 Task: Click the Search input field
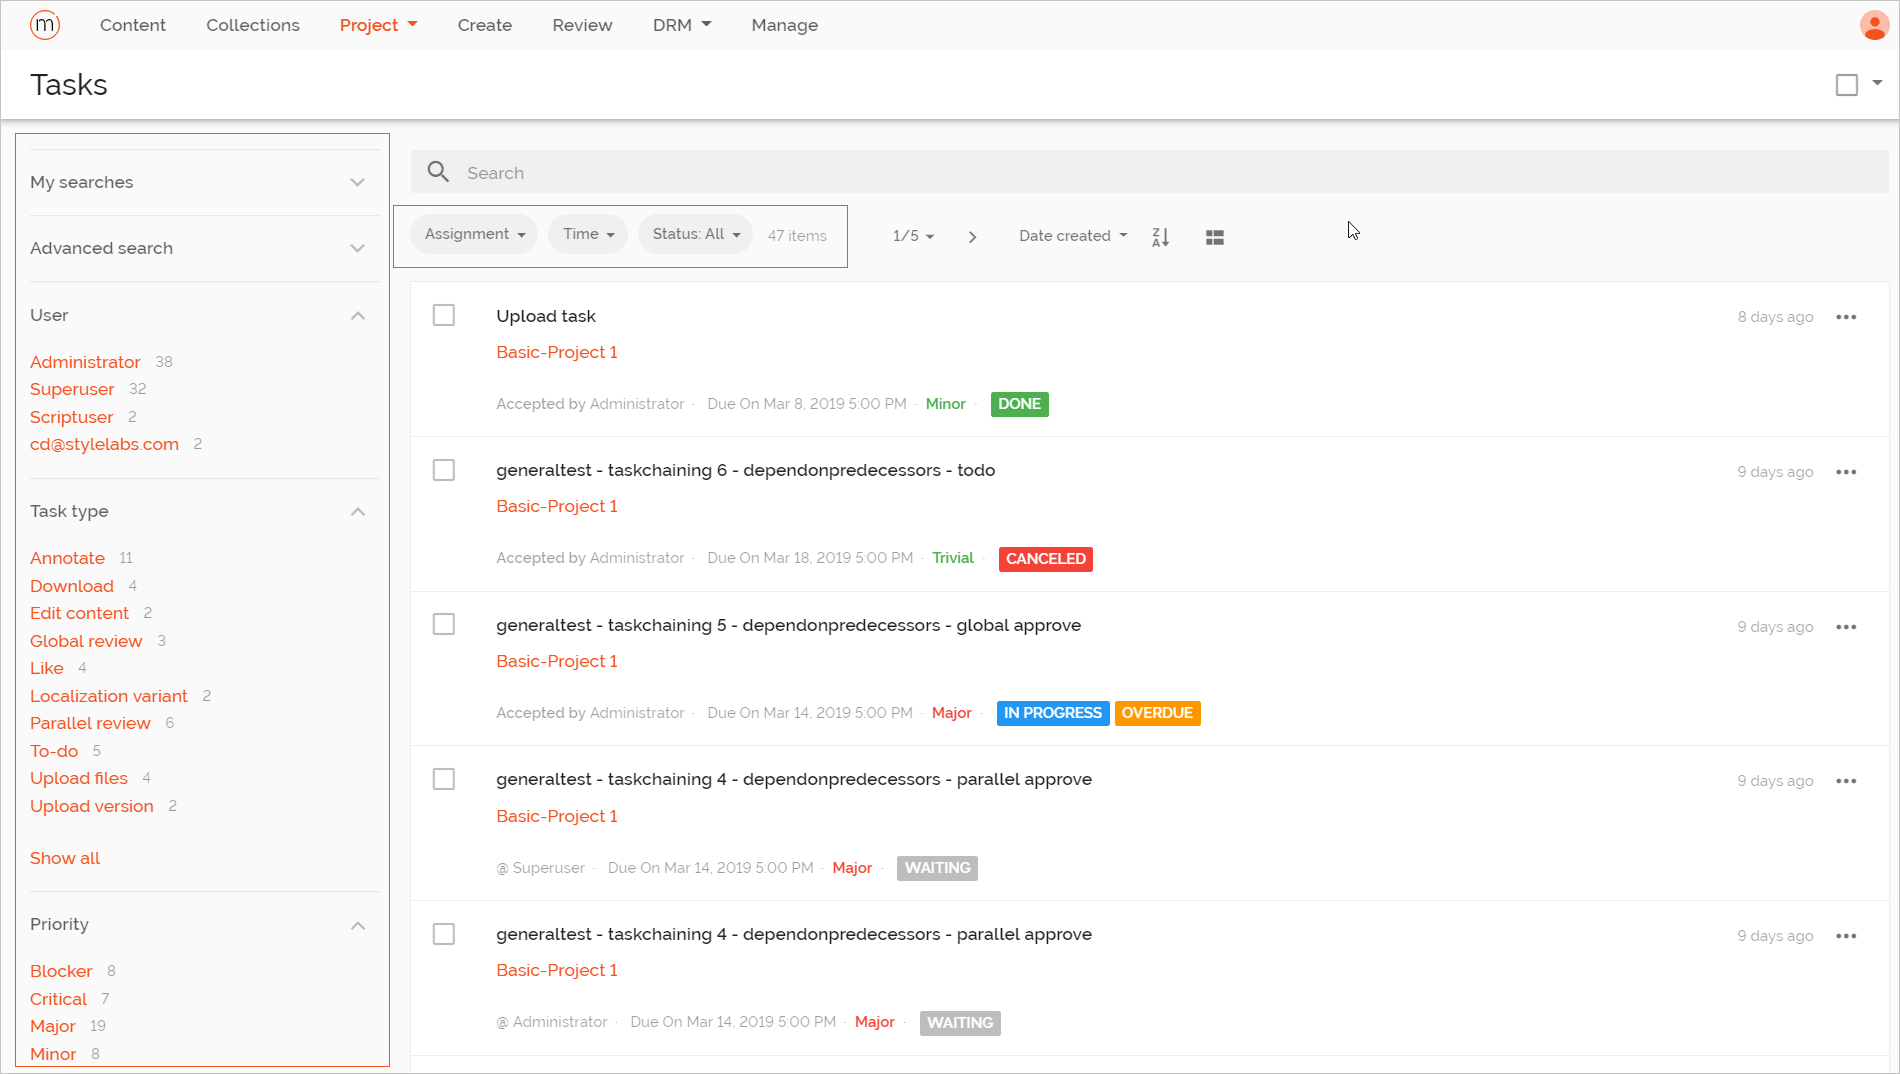pyautogui.click(x=900, y=171)
